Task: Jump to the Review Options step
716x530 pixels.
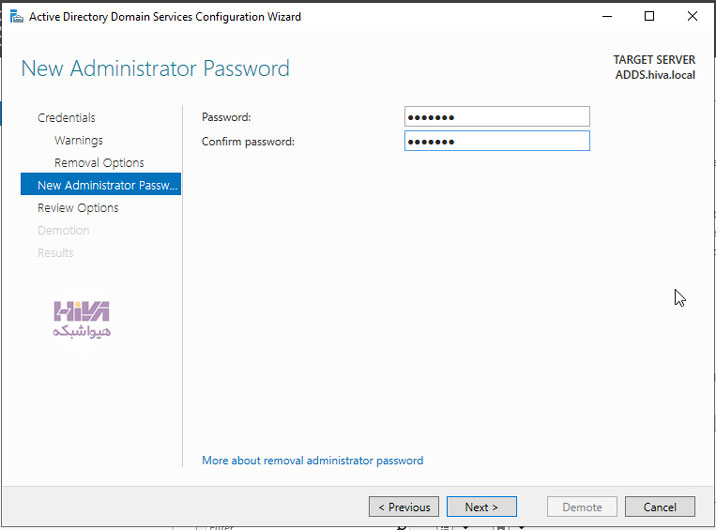Action: click(x=78, y=208)
